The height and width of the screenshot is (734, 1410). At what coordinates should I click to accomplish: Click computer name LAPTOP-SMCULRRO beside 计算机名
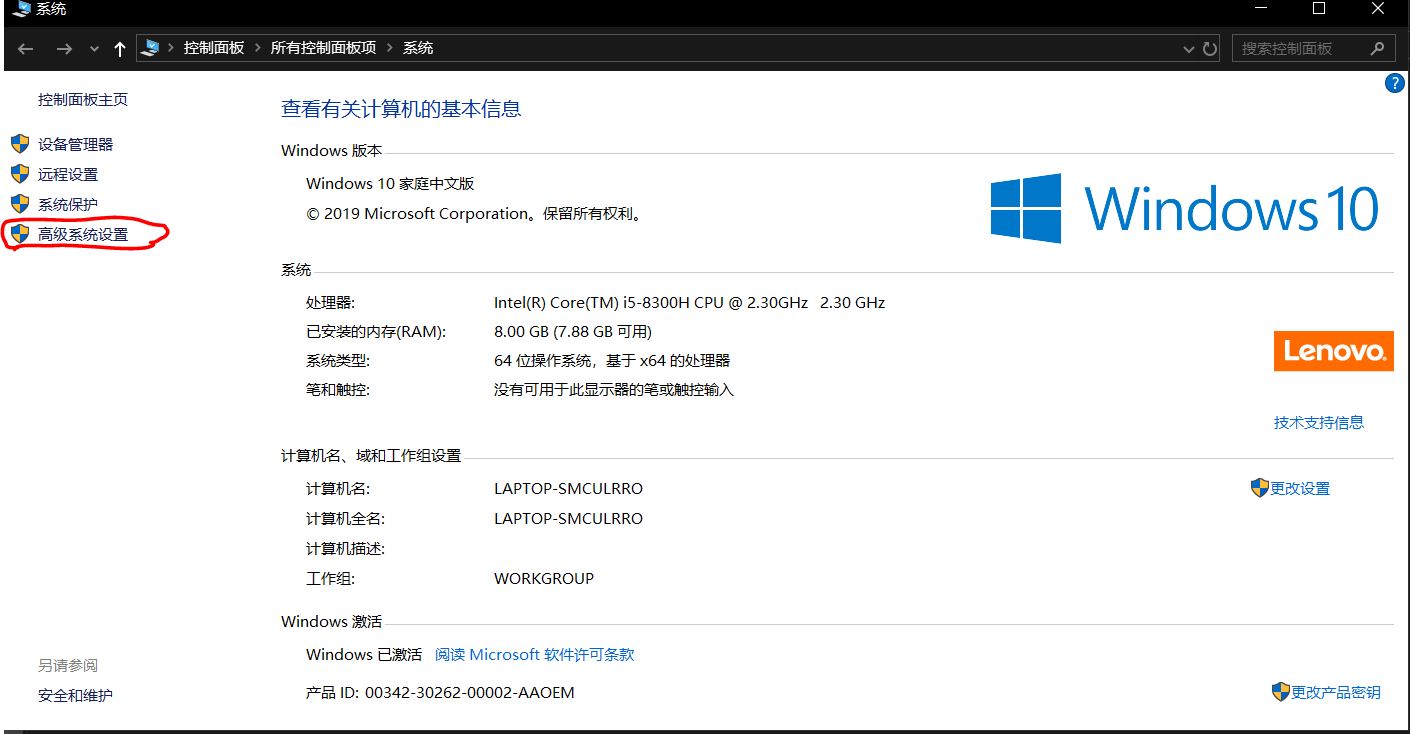568,489
